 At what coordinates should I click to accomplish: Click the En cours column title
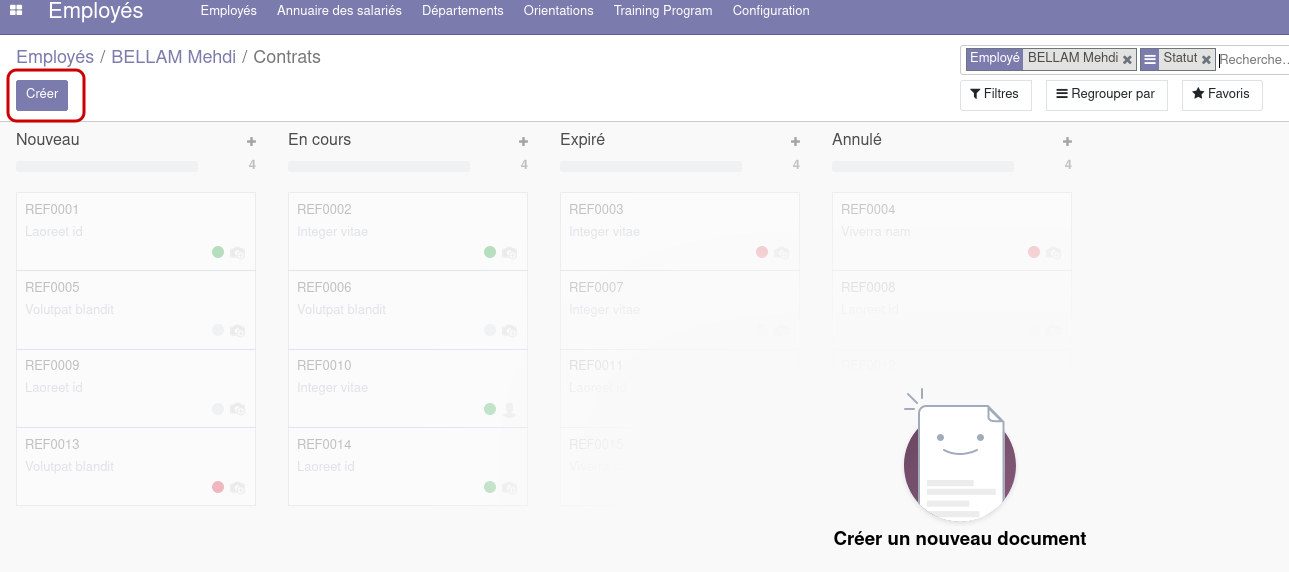click(320, 140)
